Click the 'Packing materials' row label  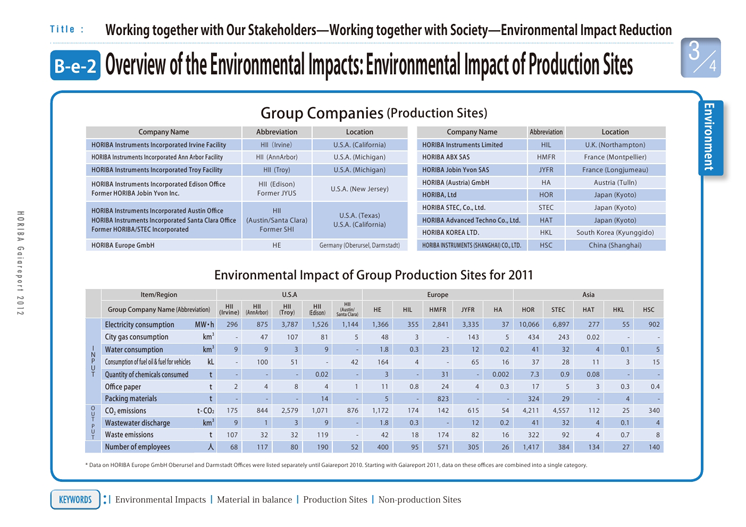131,399
